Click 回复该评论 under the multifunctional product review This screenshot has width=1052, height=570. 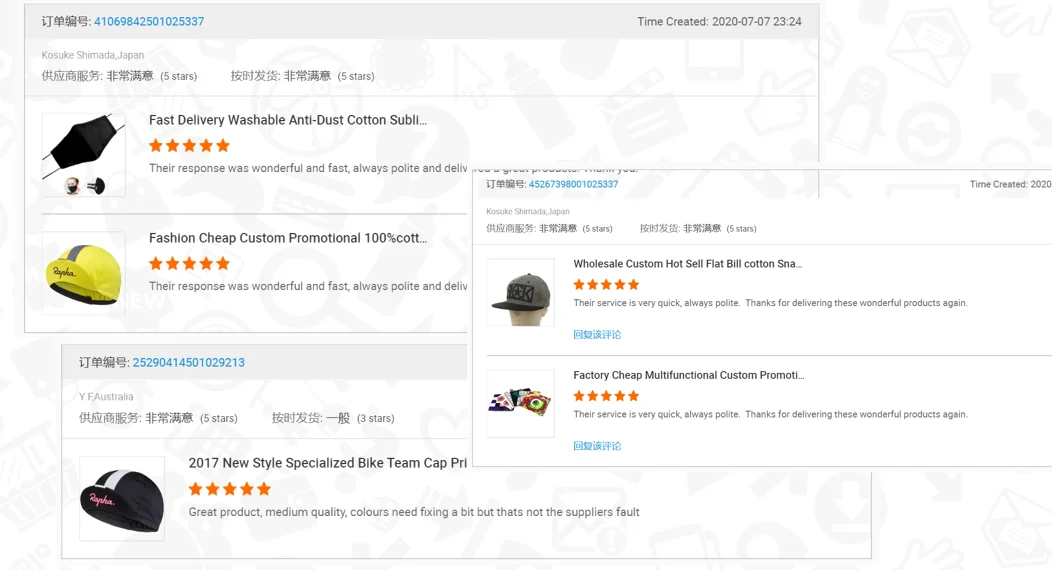(597, 446)
